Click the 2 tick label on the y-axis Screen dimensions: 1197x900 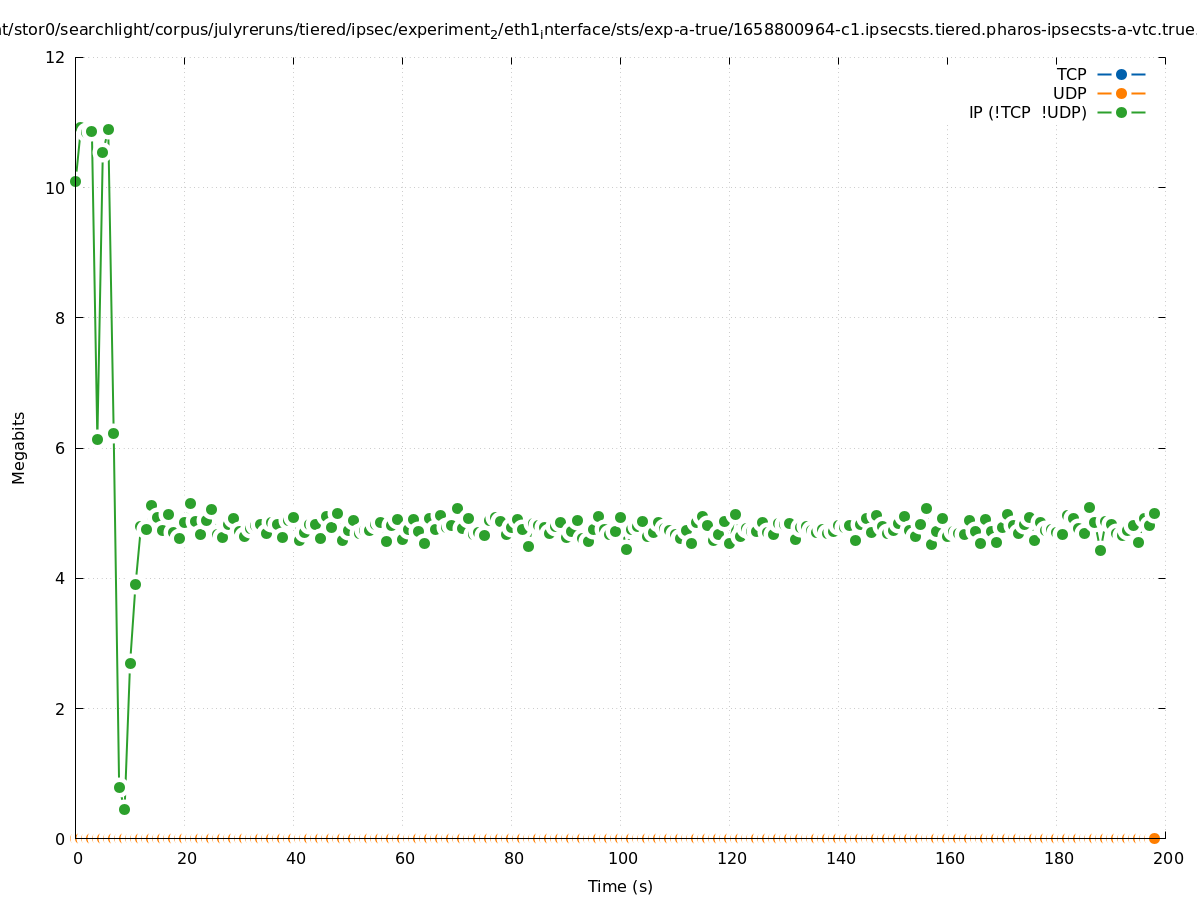[x=60, y=708]
